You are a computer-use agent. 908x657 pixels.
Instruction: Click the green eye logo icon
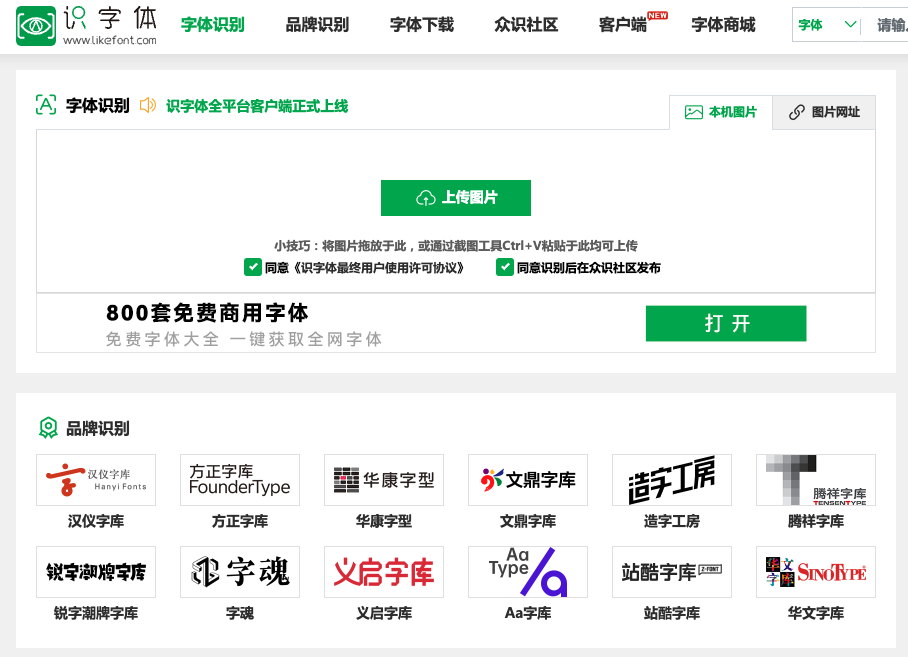36,25
